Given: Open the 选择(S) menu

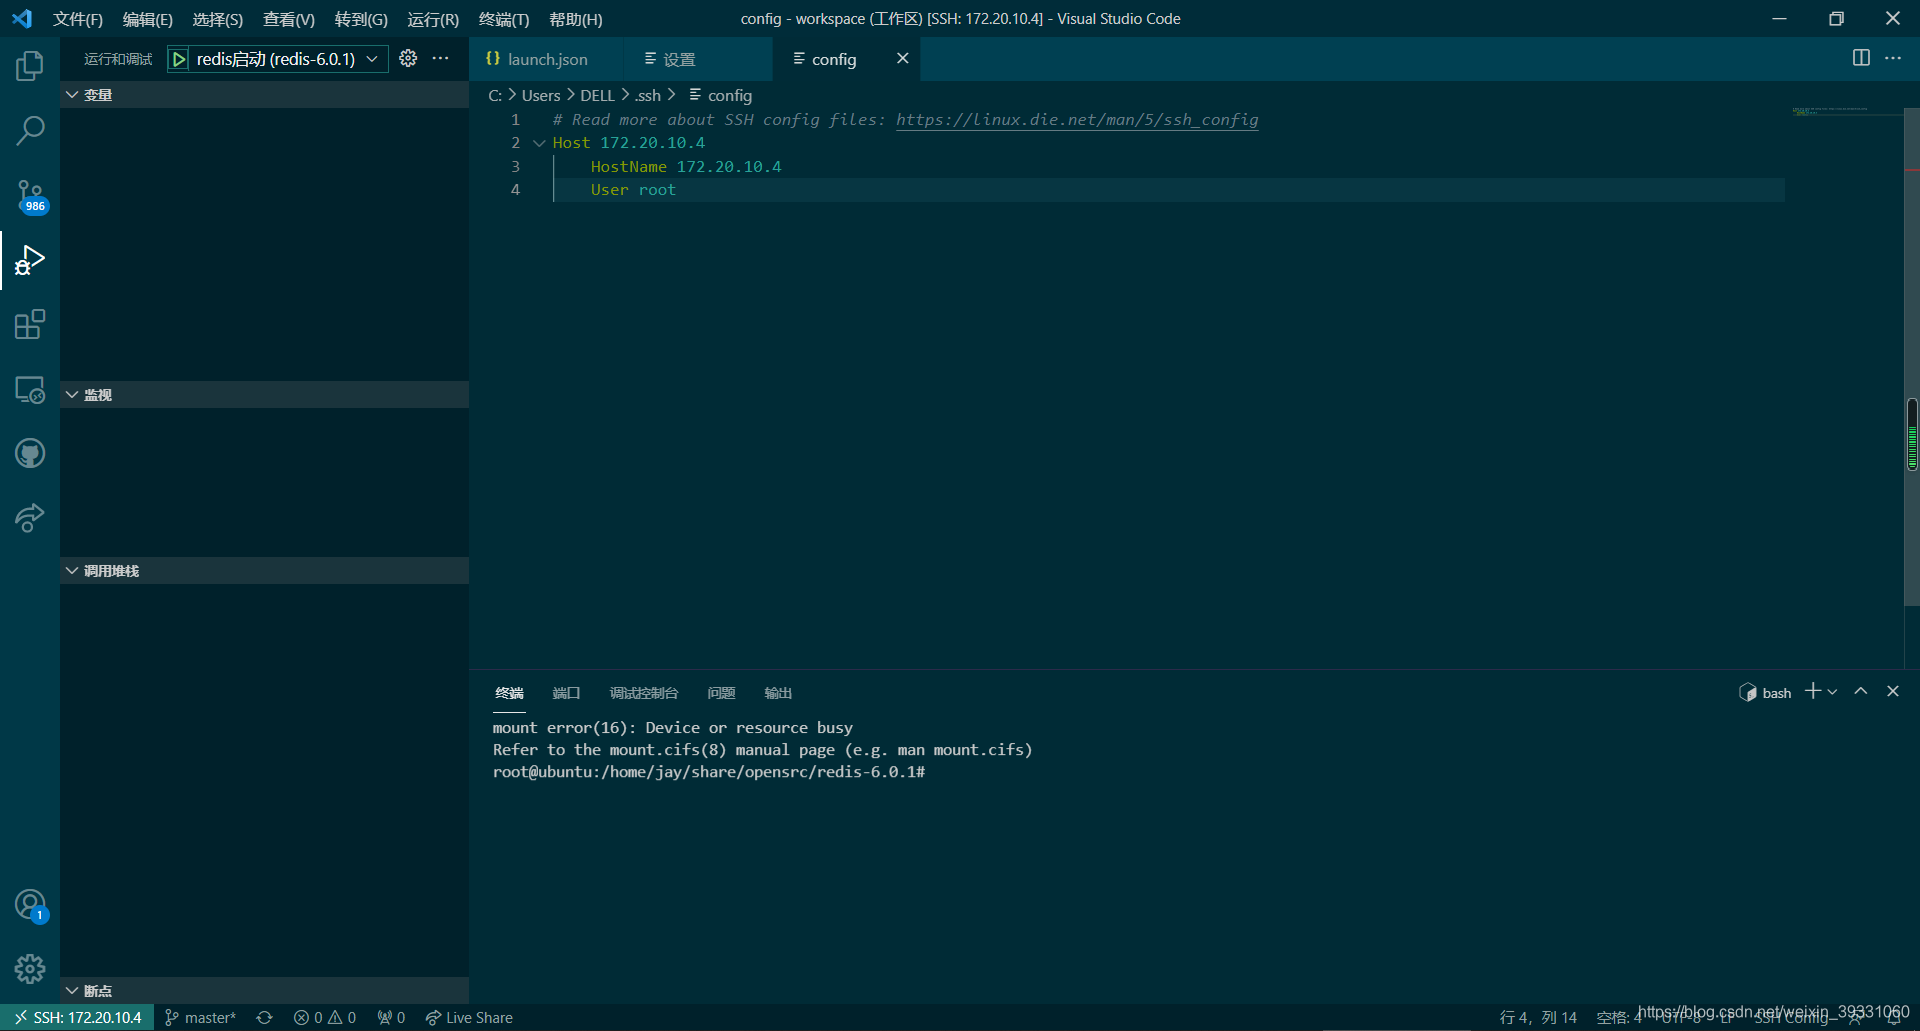Looking at the screenshot, I should tap(218, 19).
